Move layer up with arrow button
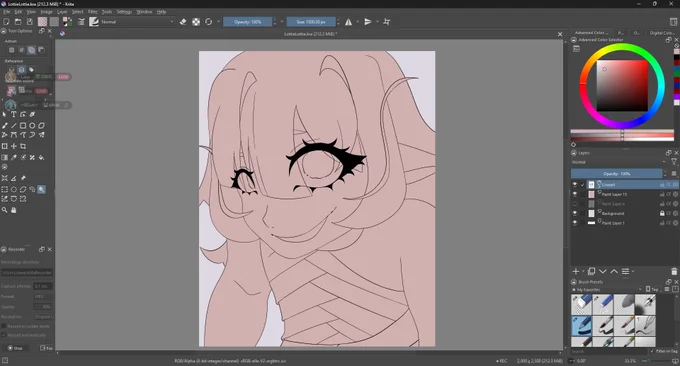The width and height of the screenshot is (680, 366). pos(614,271)
